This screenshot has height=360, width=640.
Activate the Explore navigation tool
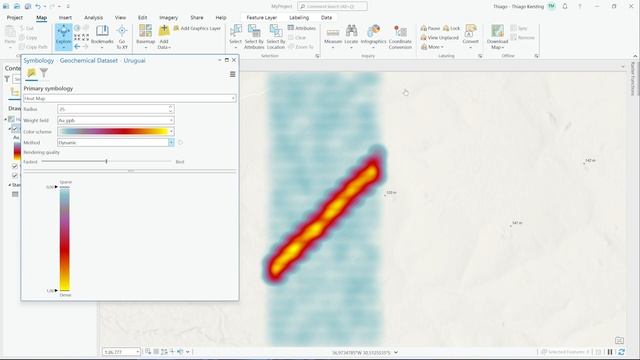(x=64, y=36)
